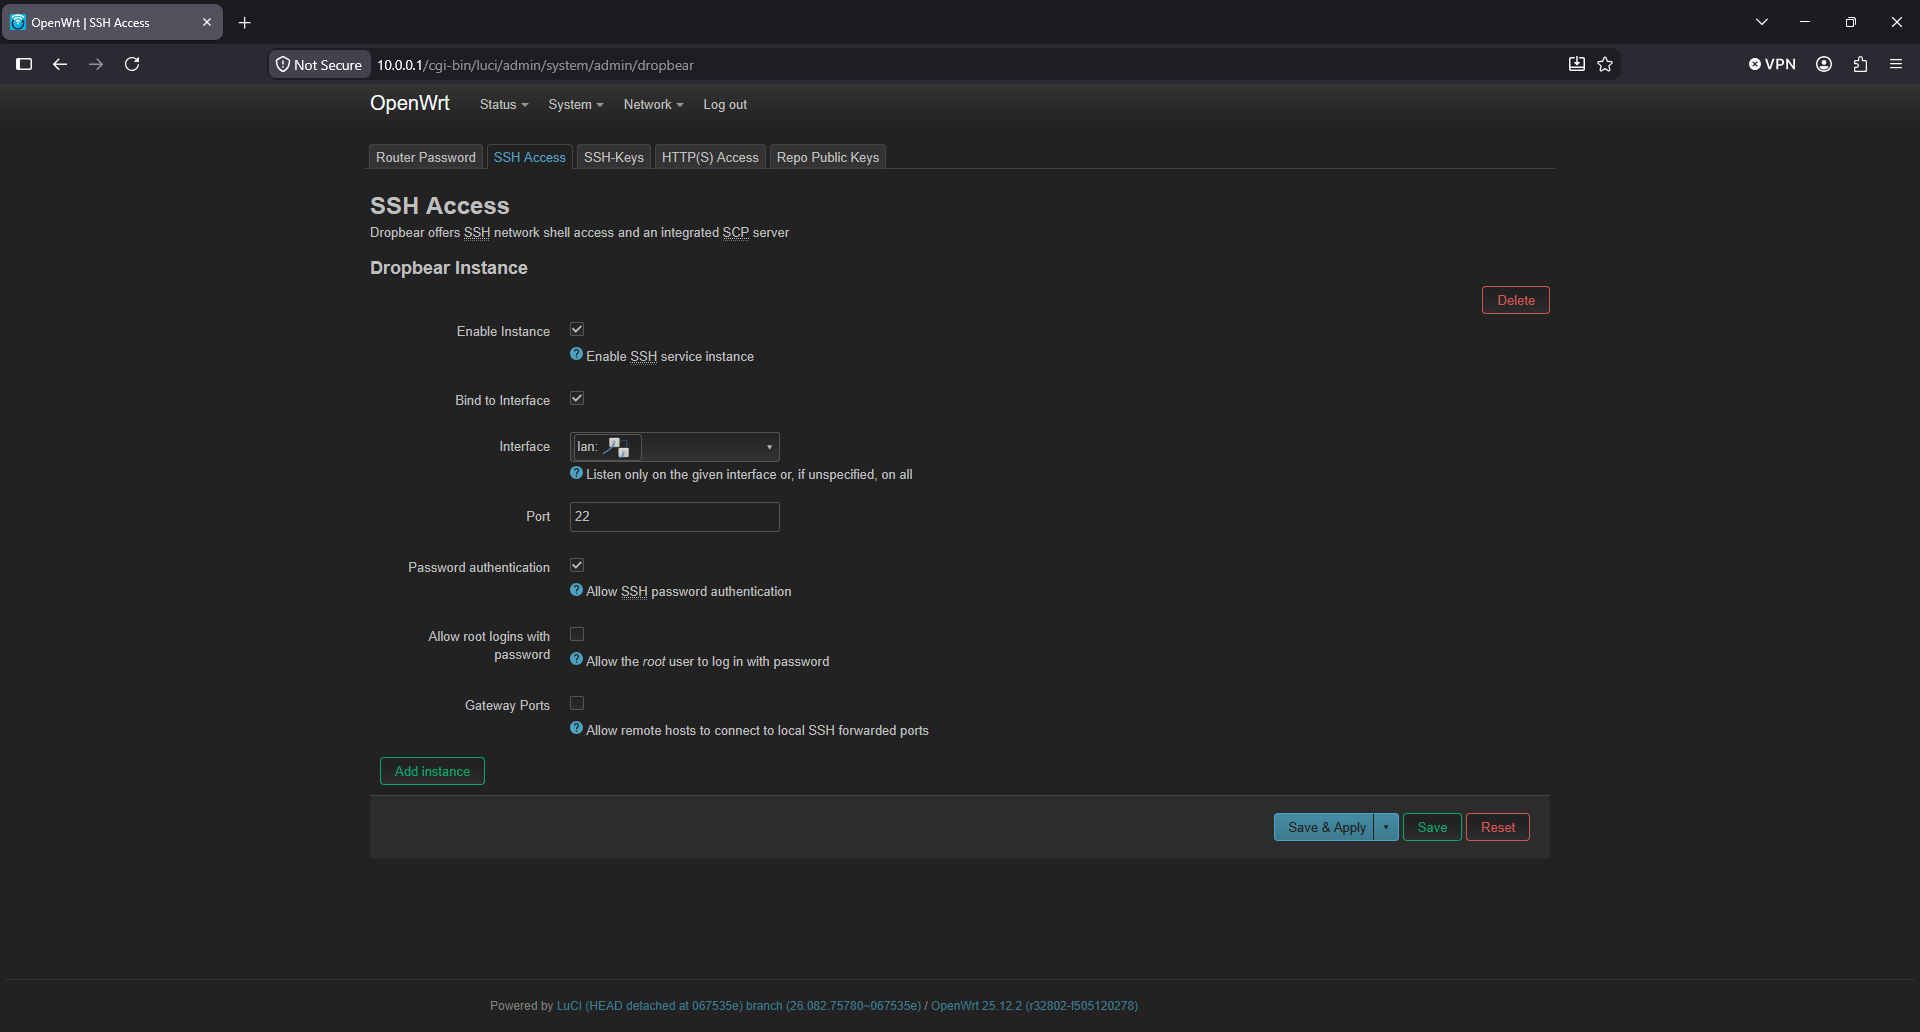Open a new browser tab
1920x1032 pixels.
coord(244,22)
